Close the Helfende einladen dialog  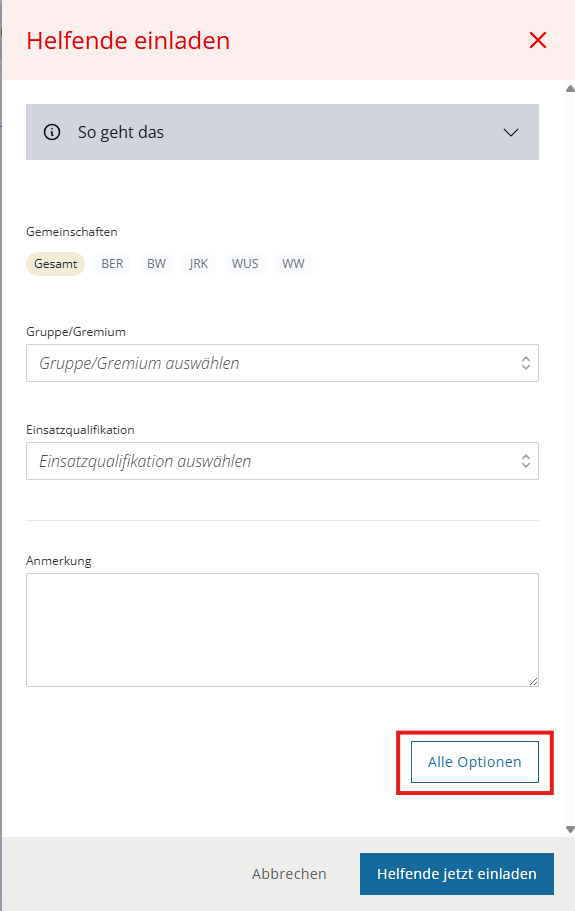click(x=538, y=41)
